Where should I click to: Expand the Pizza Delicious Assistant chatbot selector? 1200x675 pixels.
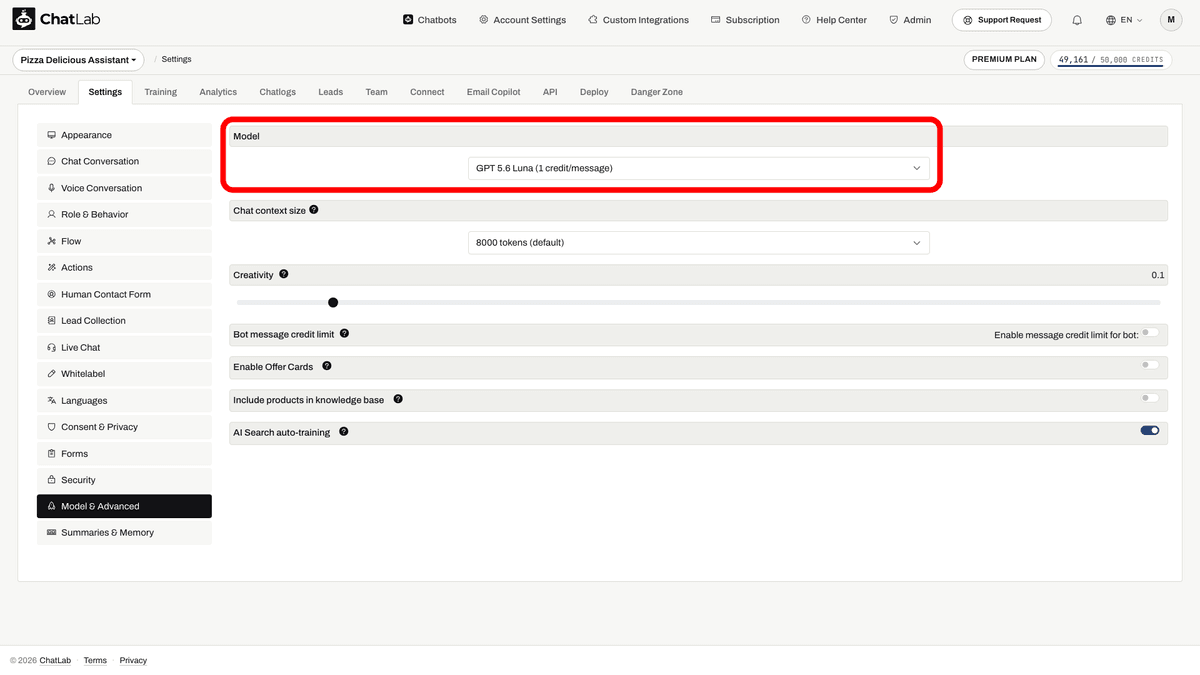[78, 60]
